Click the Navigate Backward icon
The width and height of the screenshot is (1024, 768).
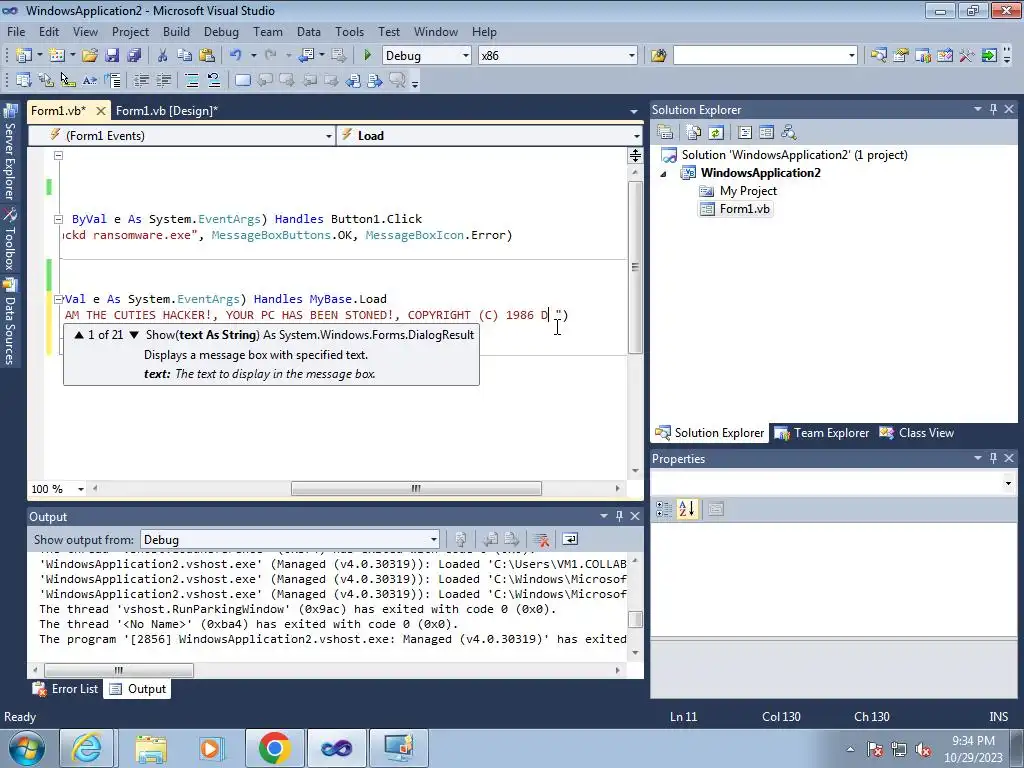pos(306,56)
